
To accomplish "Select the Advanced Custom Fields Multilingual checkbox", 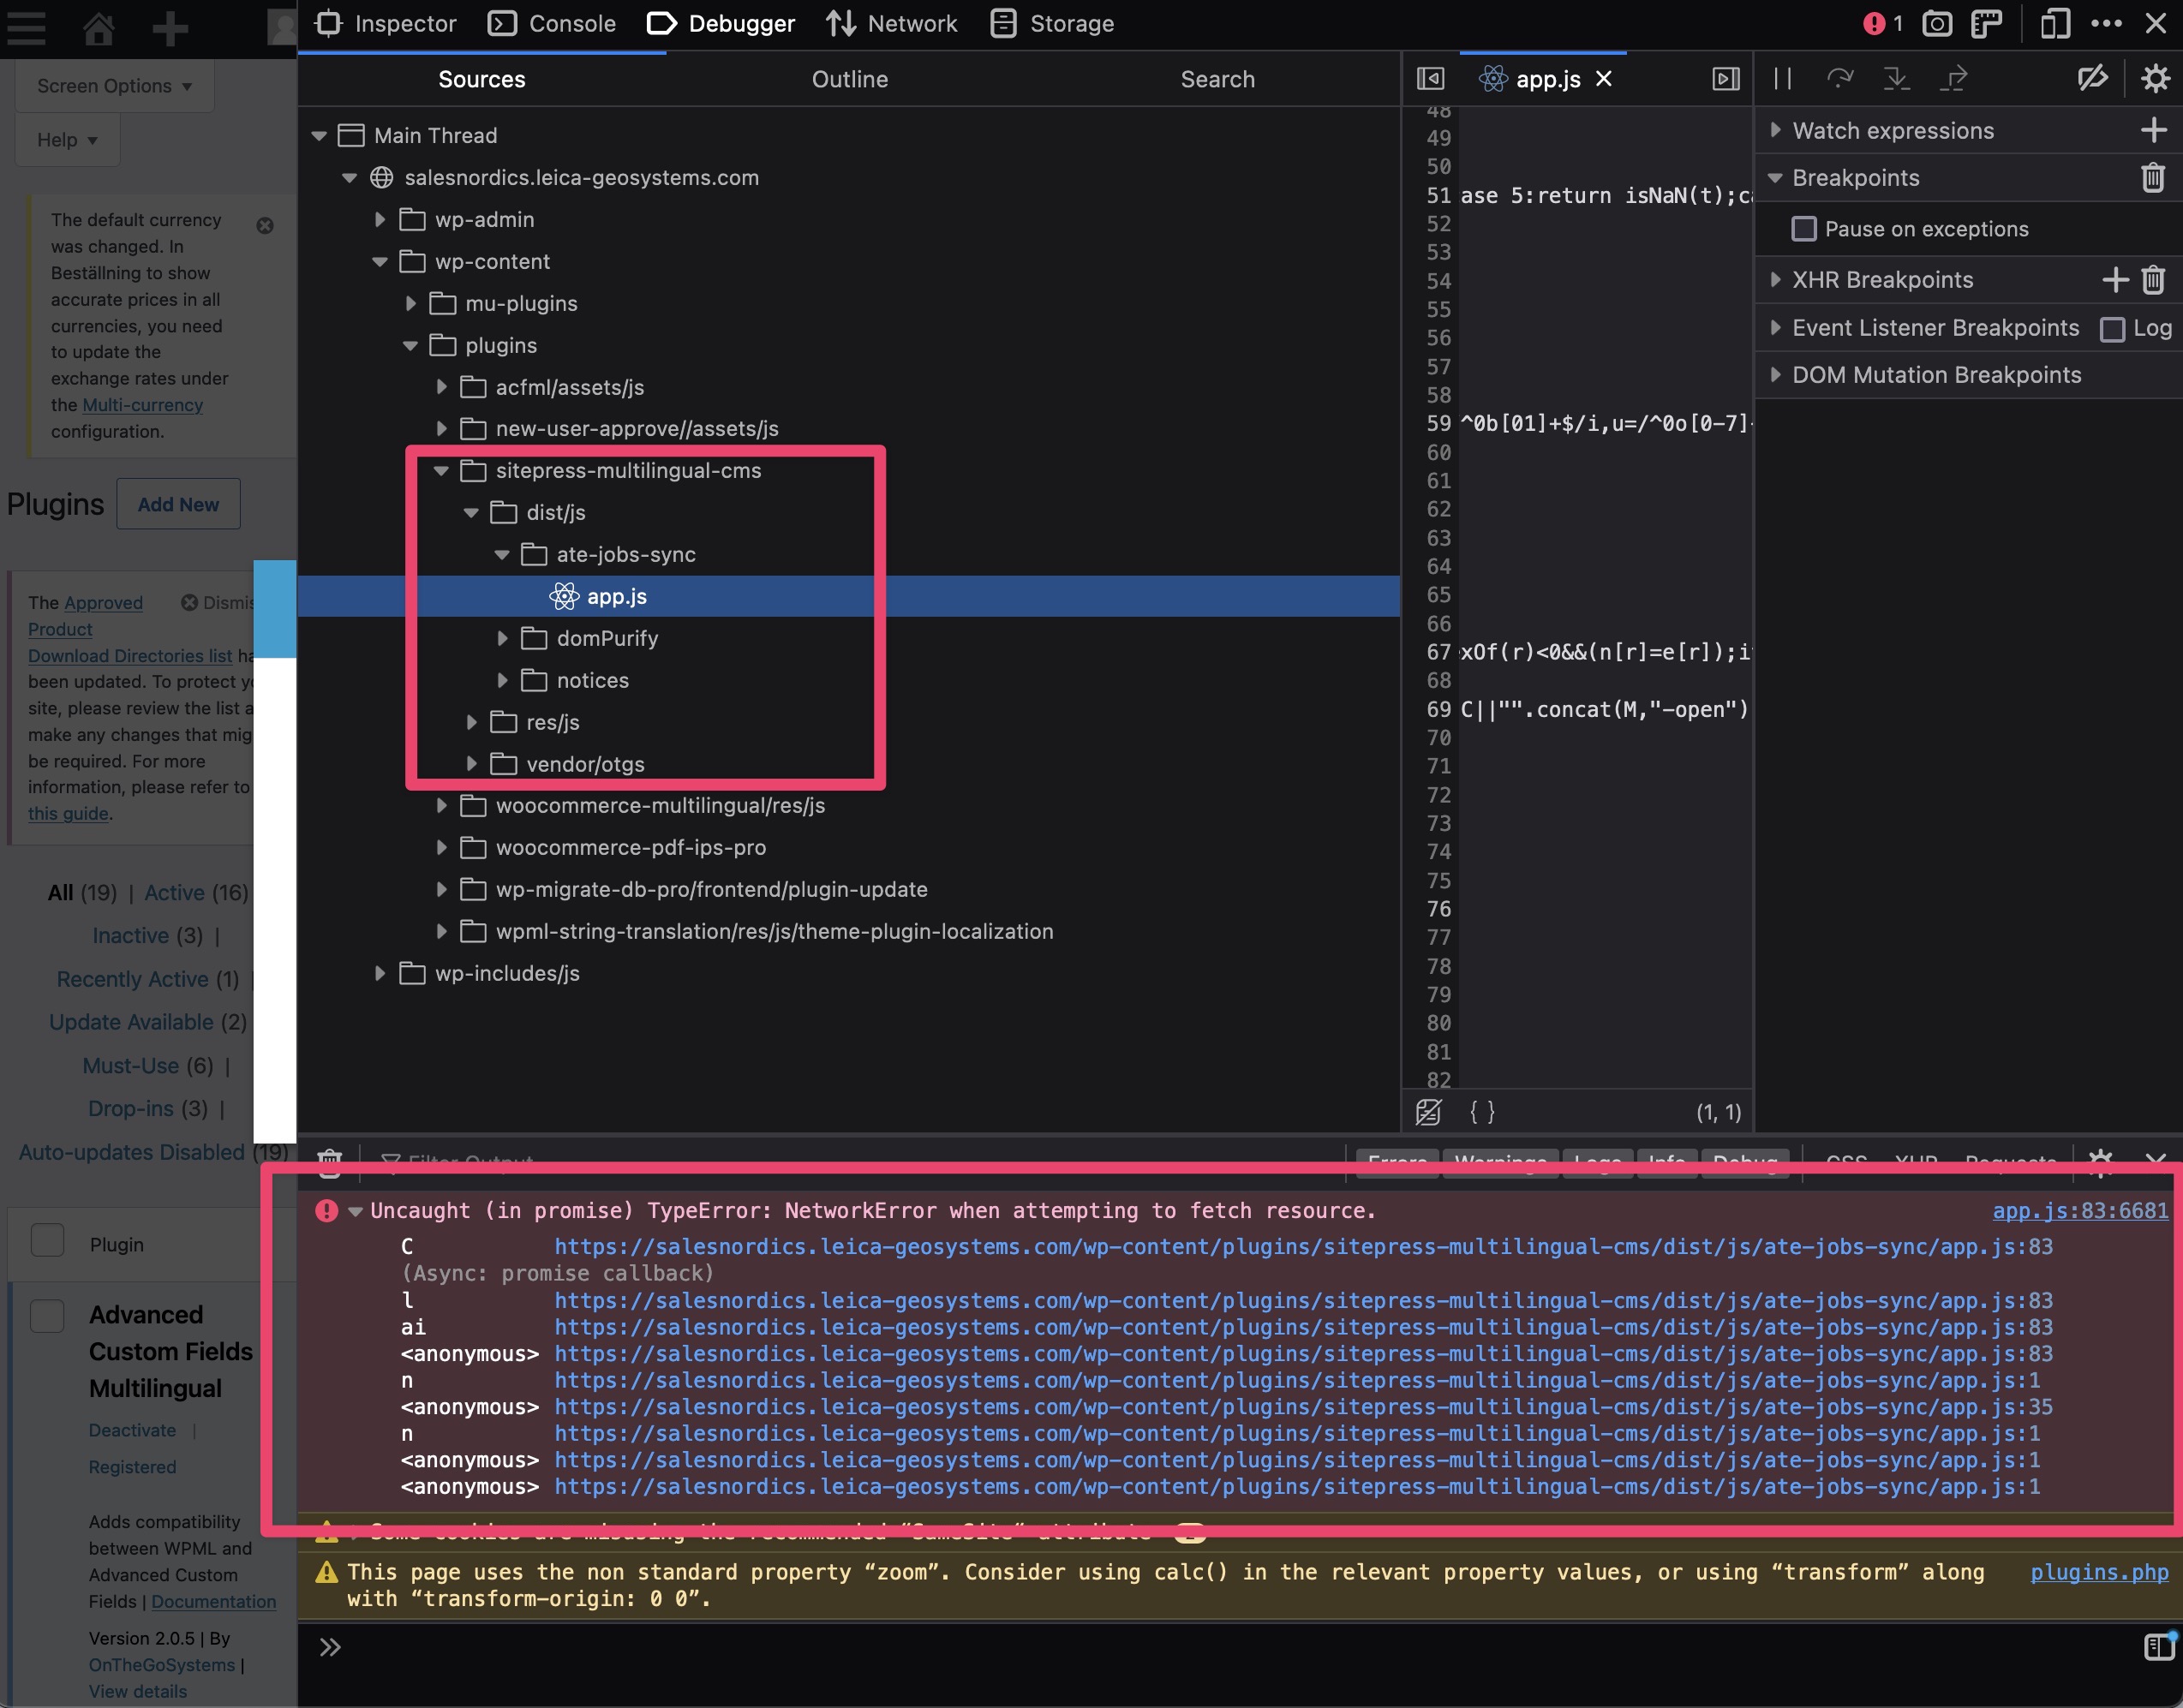I will click(47, 1316).
